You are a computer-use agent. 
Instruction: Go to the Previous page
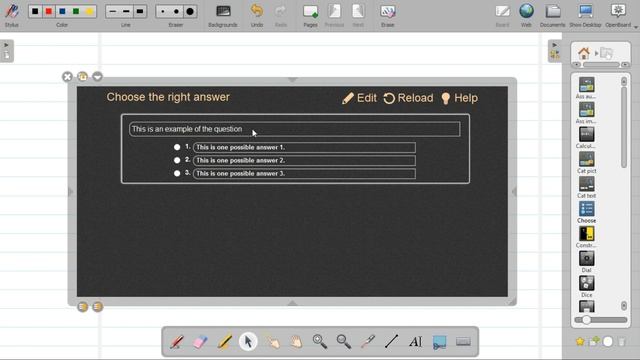click(334, 15)
